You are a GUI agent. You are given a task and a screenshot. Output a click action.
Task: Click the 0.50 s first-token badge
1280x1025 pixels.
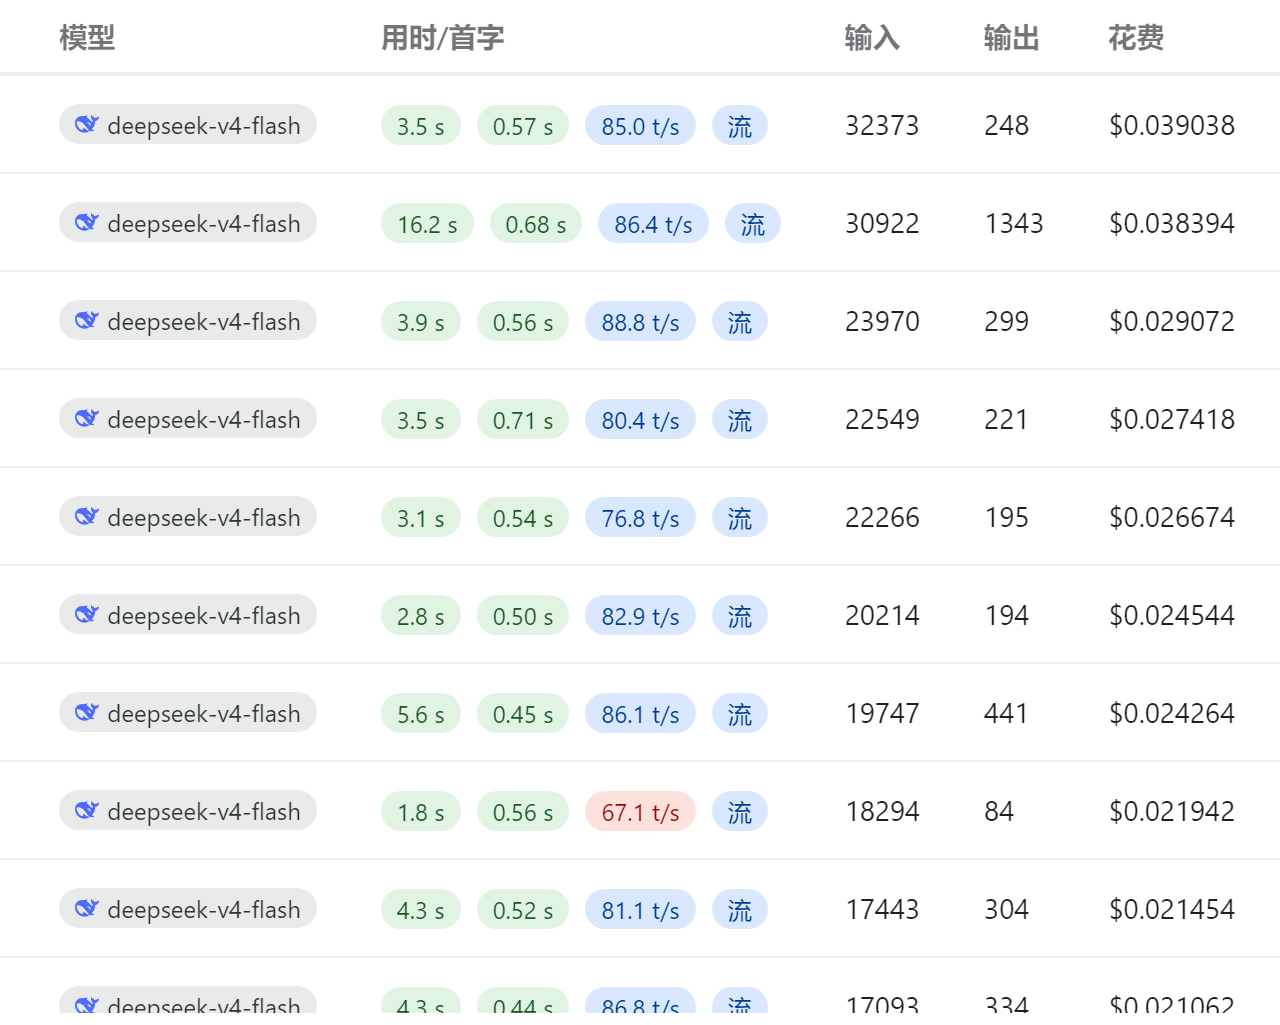coord(523,616)
